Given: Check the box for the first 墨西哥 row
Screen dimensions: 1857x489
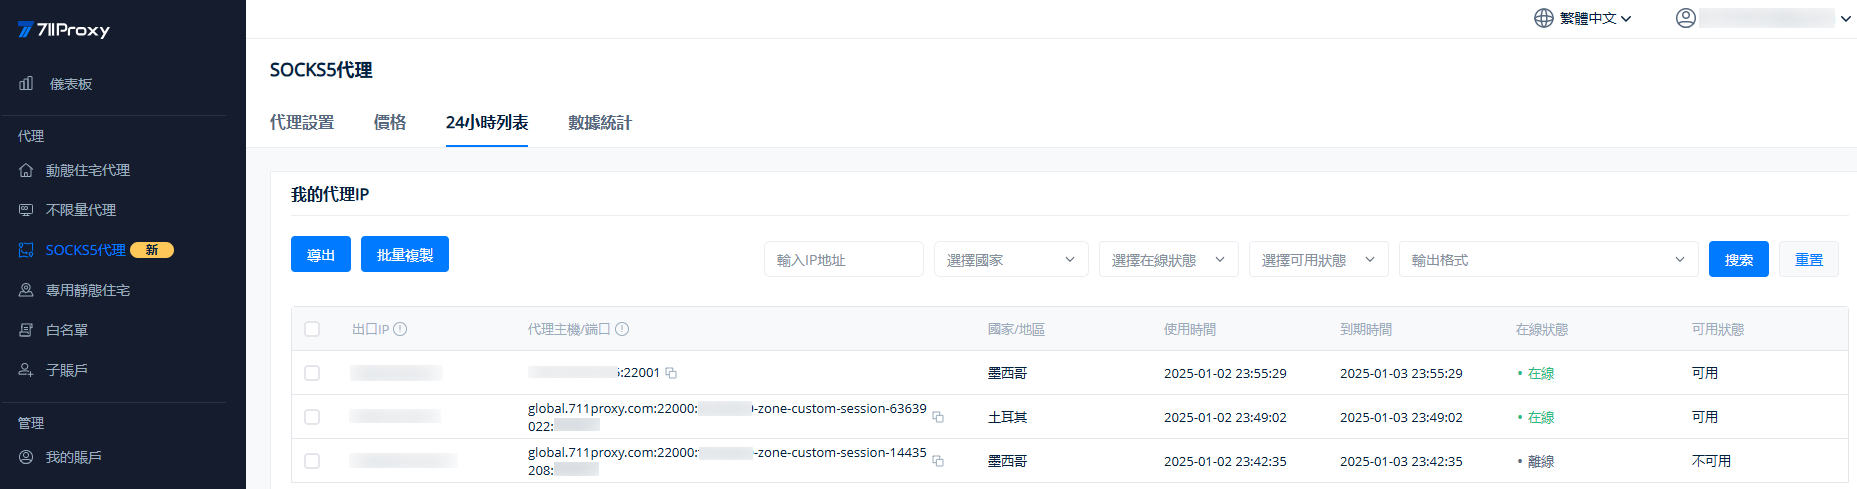Looking at the screenshot, I should 312,373.
